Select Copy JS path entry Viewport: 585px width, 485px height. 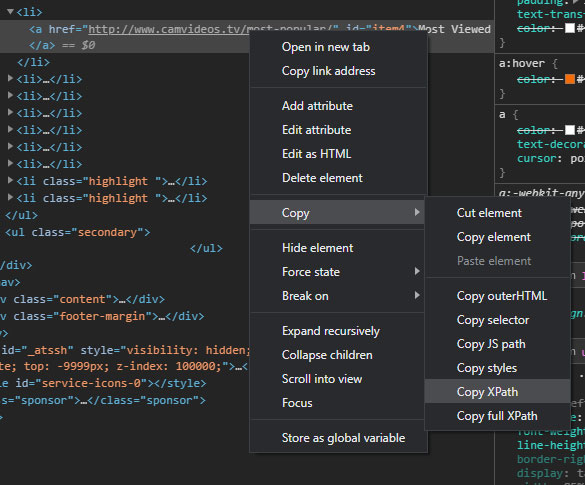(497, 344)
